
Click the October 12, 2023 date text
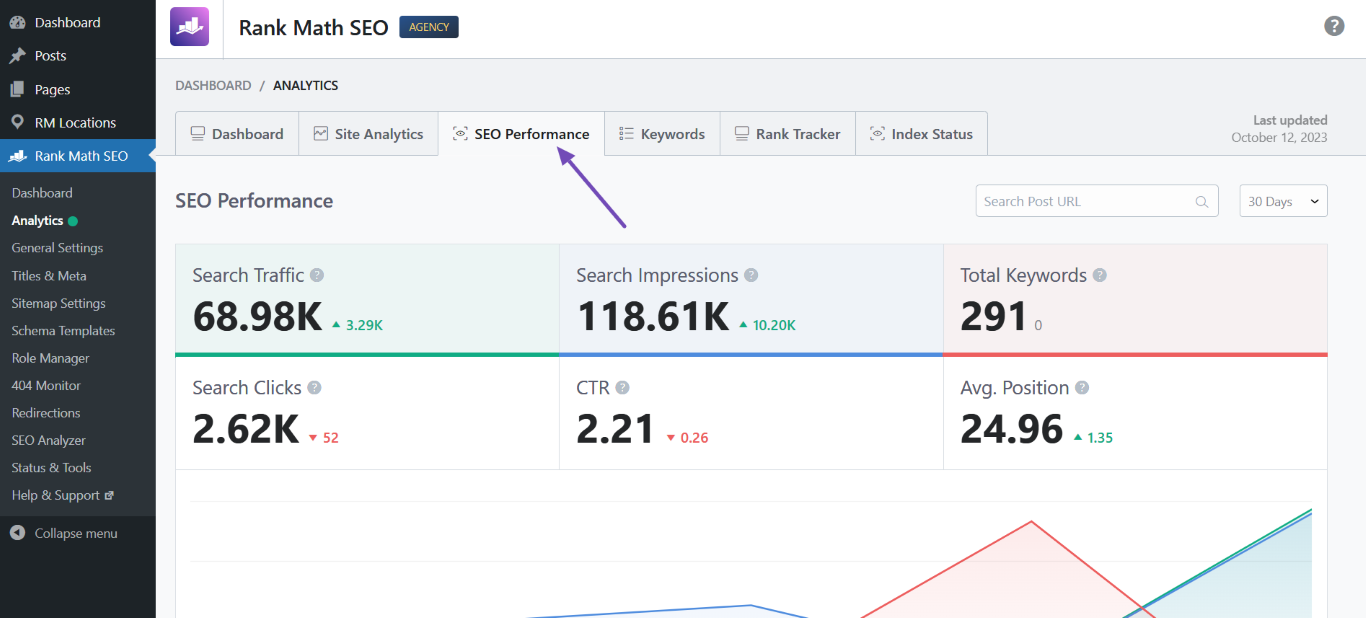pos(1279,138)
